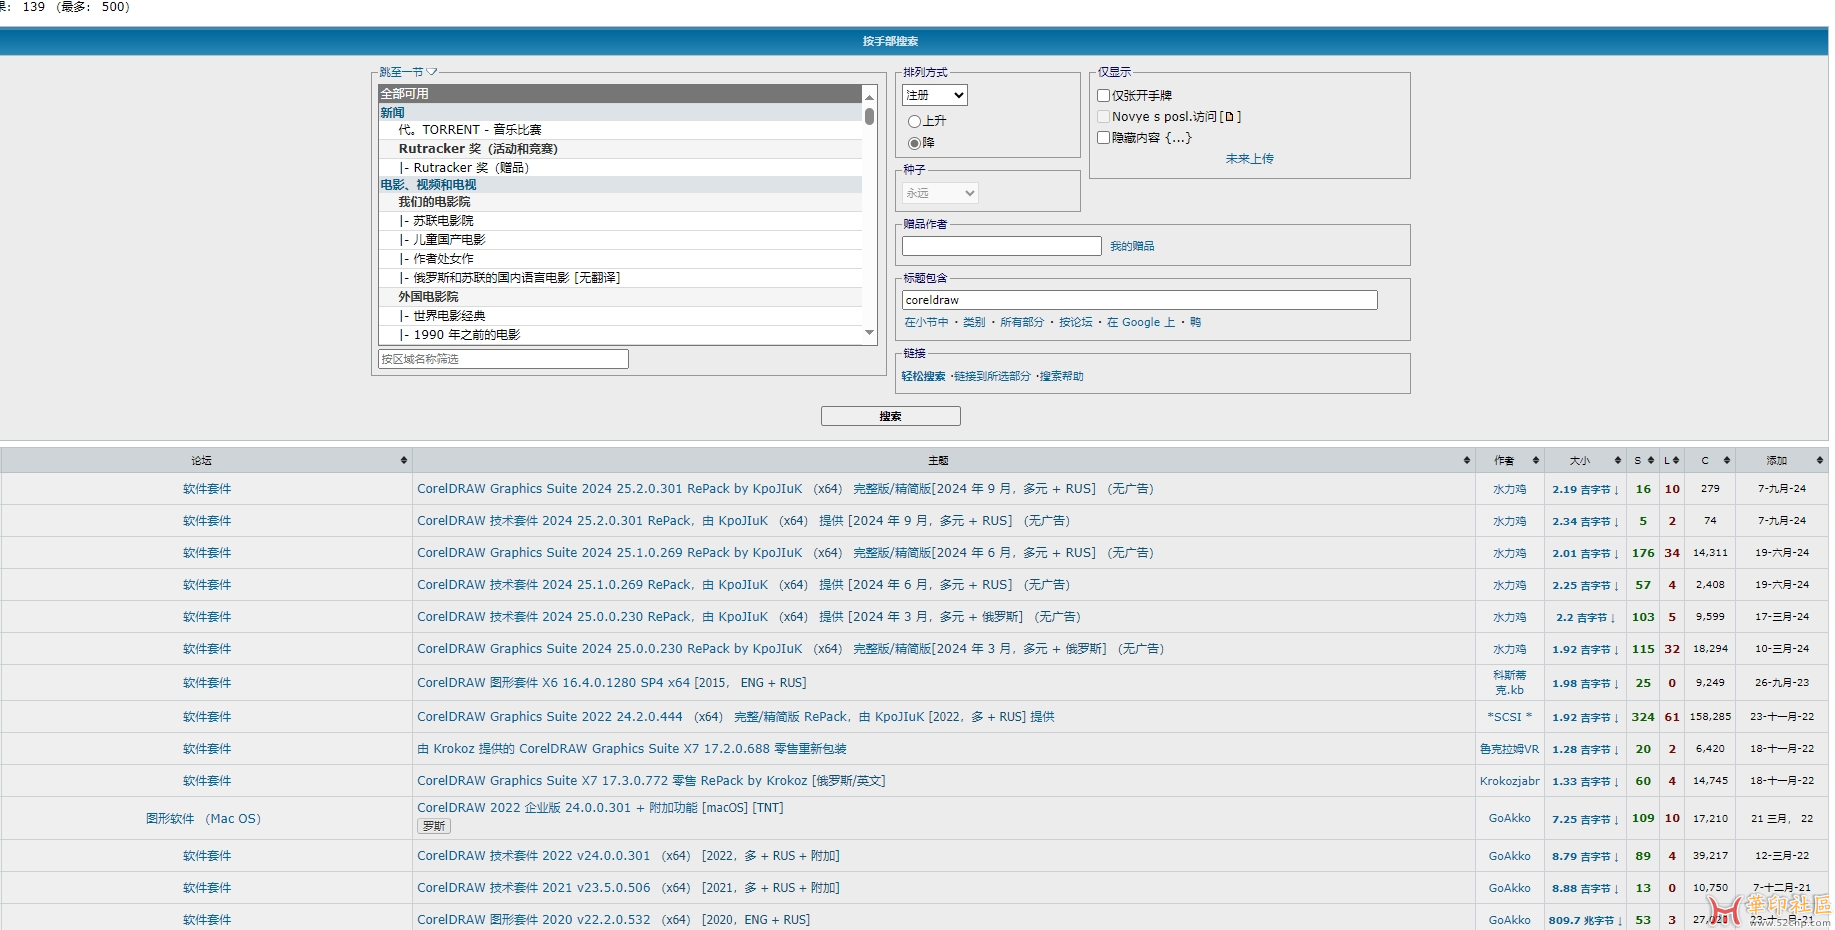Open CorelDRAW Graphics Suite 2024 25.2.0.301 RePack topic

pyautogui.click(x=785, y=489)
